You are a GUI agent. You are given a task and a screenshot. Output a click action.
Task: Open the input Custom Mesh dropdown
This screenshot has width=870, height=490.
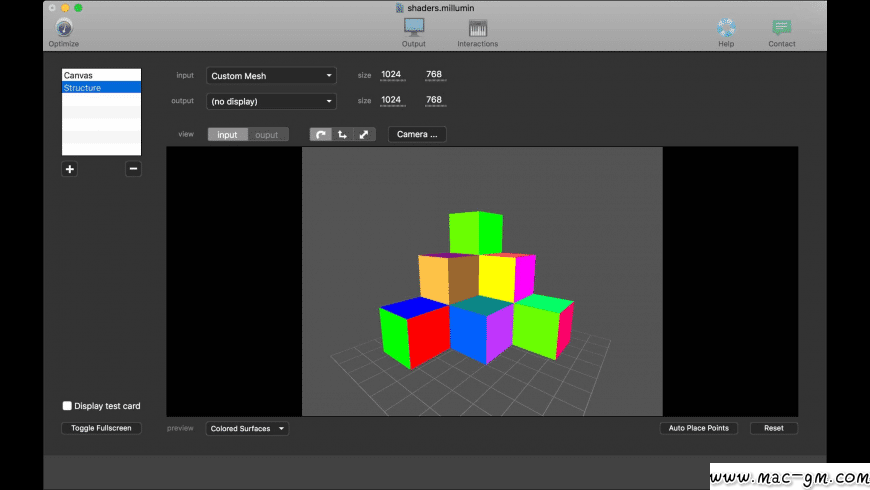pyautogui.click(x=271, y=76)
